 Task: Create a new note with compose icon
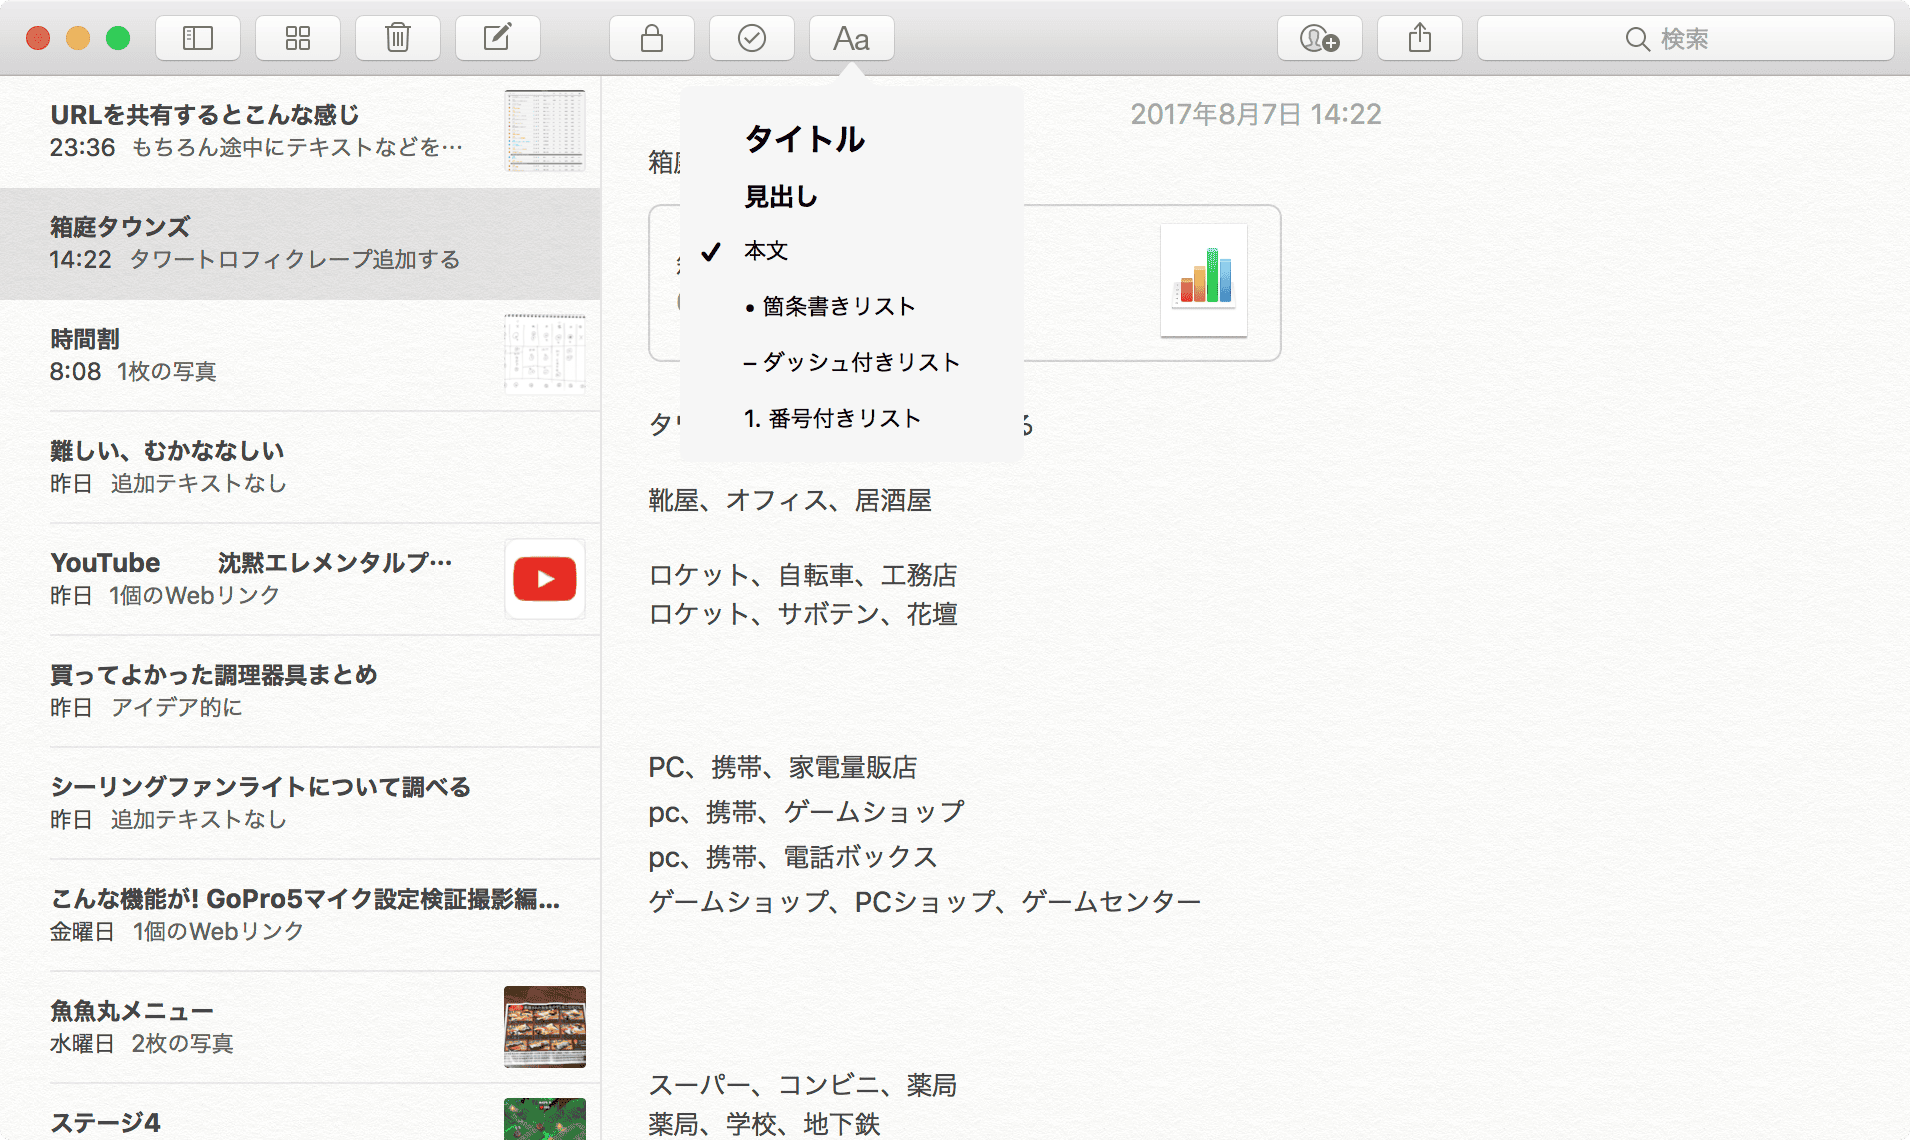pos(498,39)
